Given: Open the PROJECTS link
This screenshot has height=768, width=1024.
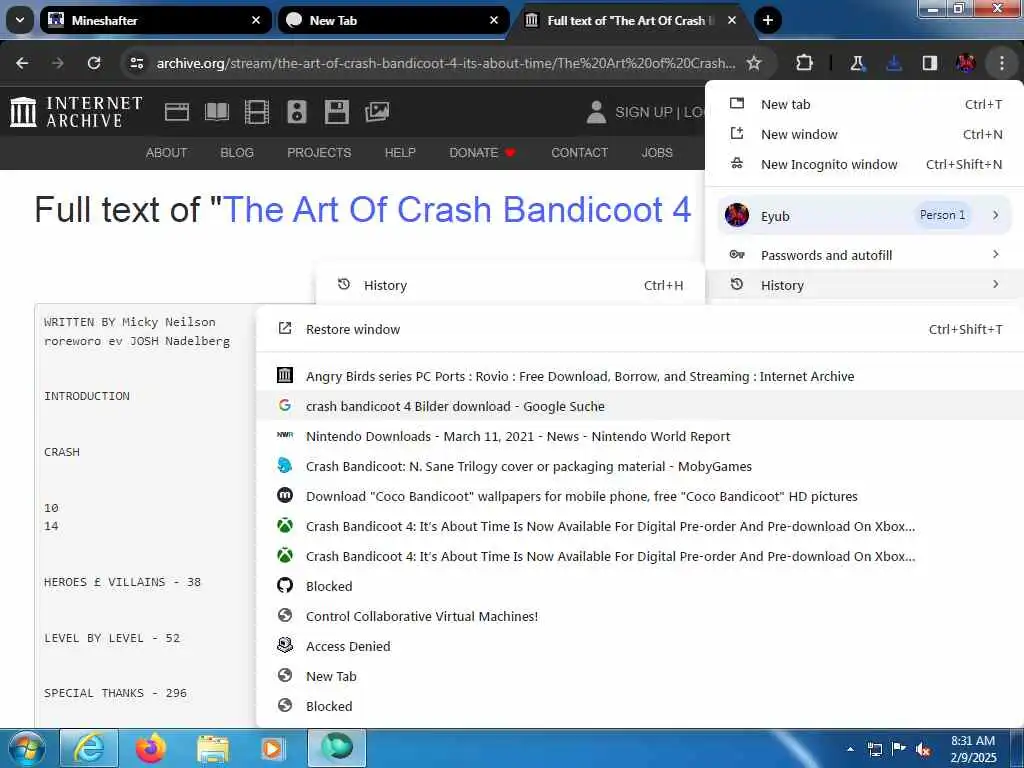Looking at the screenshot, I should pyautogui.click(x=319, y=153).
